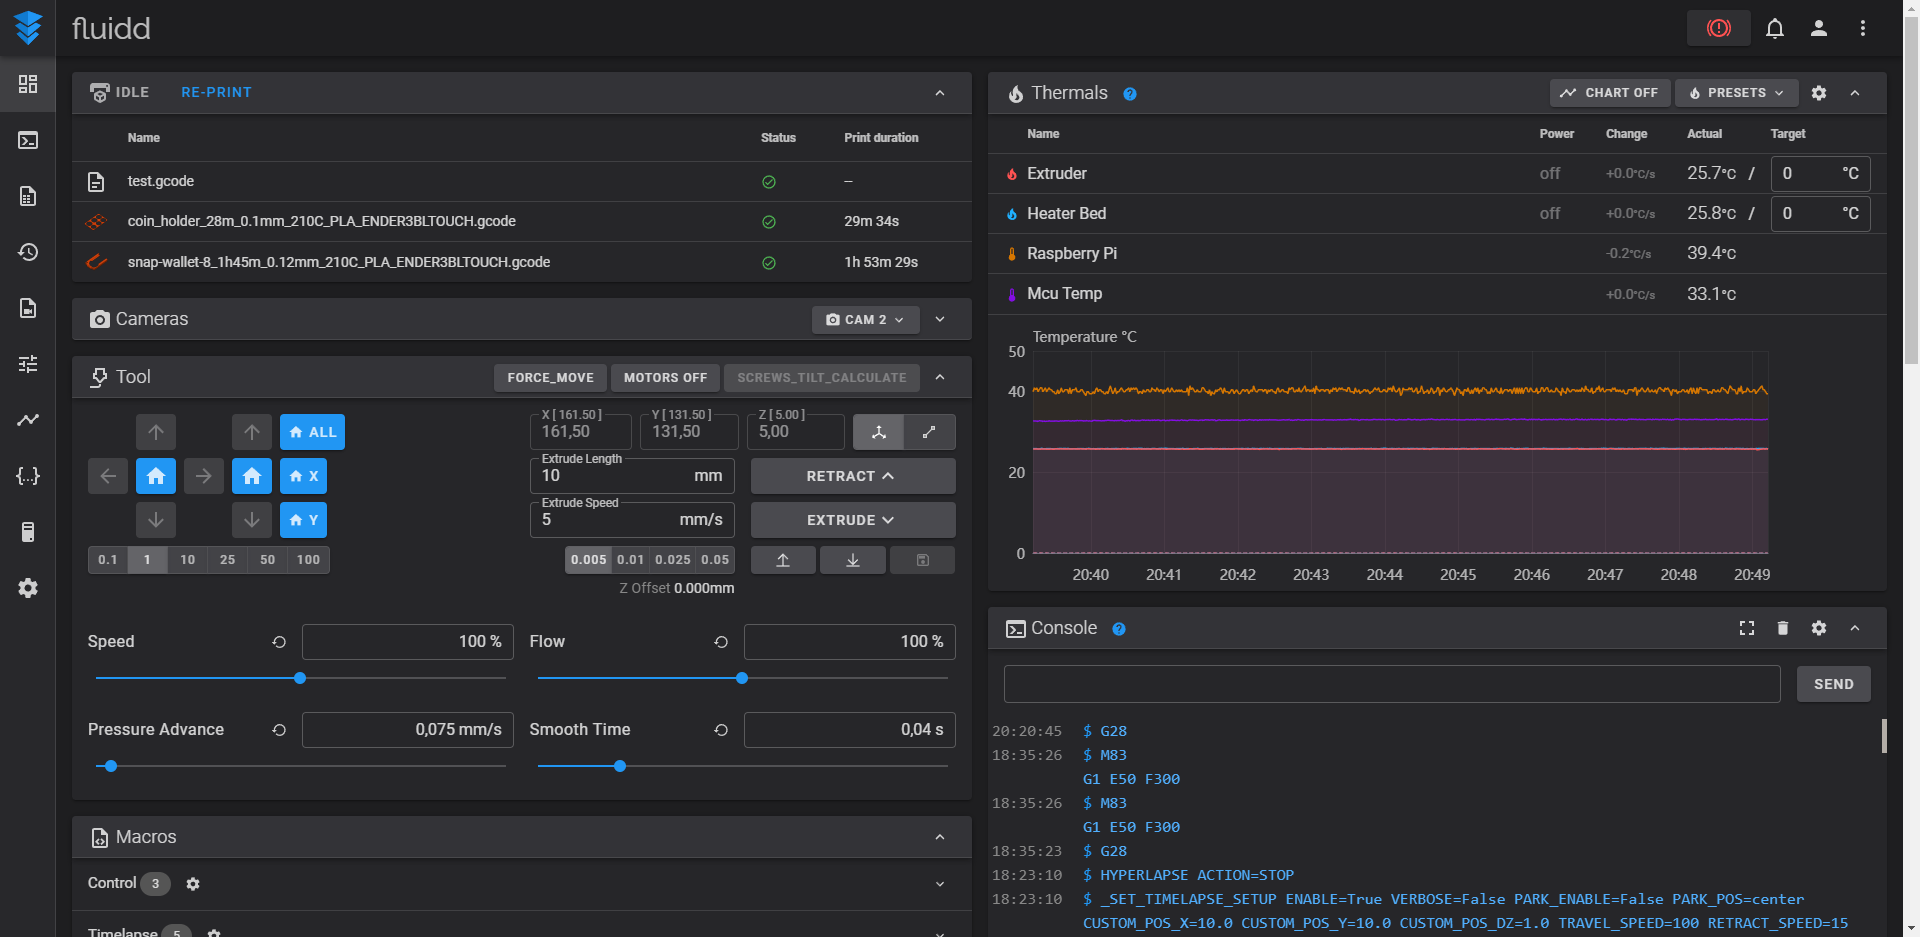Switch the Tool panel to relative positioning mode
The height and width of the screenshot is (937, 1920).
tap(929, 432)
